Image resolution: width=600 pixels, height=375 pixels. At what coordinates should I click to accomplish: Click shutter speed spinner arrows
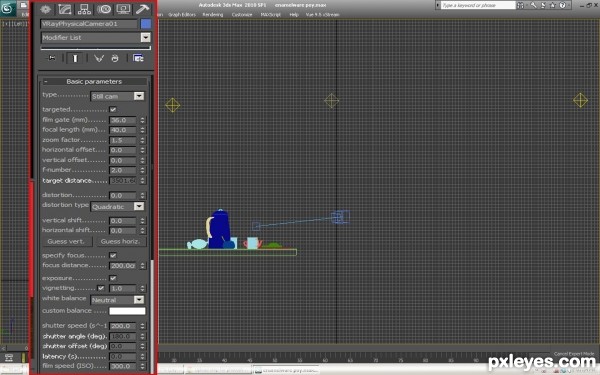click(x=142, y=326)
